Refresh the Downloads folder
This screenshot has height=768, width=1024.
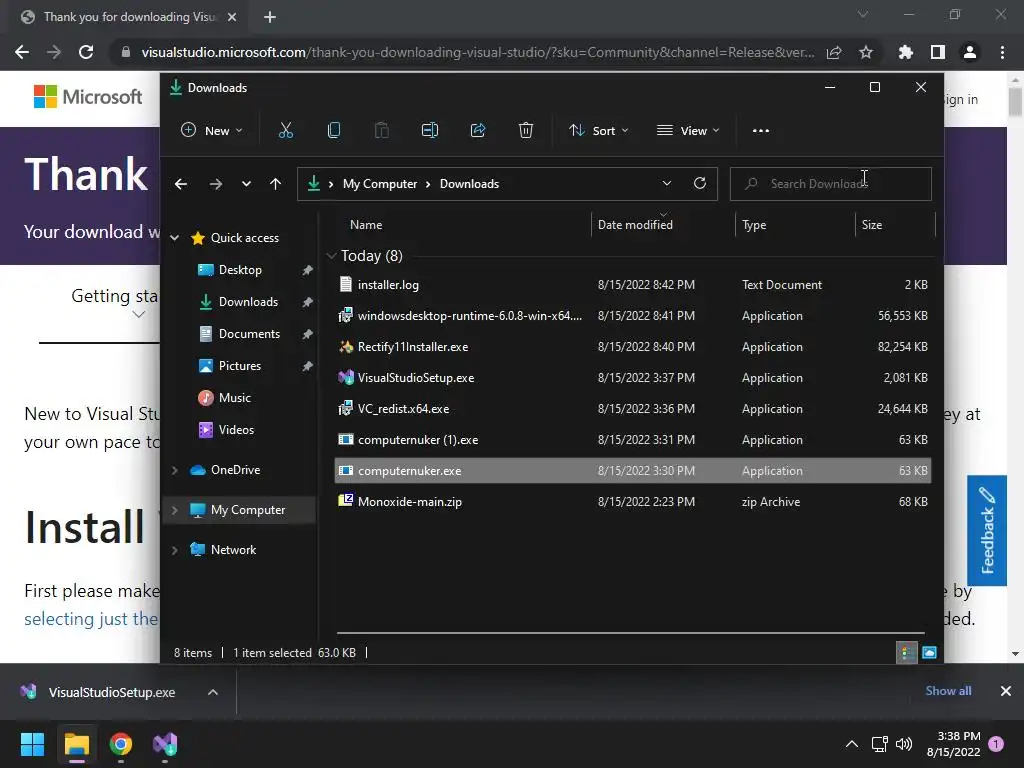[700, 184]
